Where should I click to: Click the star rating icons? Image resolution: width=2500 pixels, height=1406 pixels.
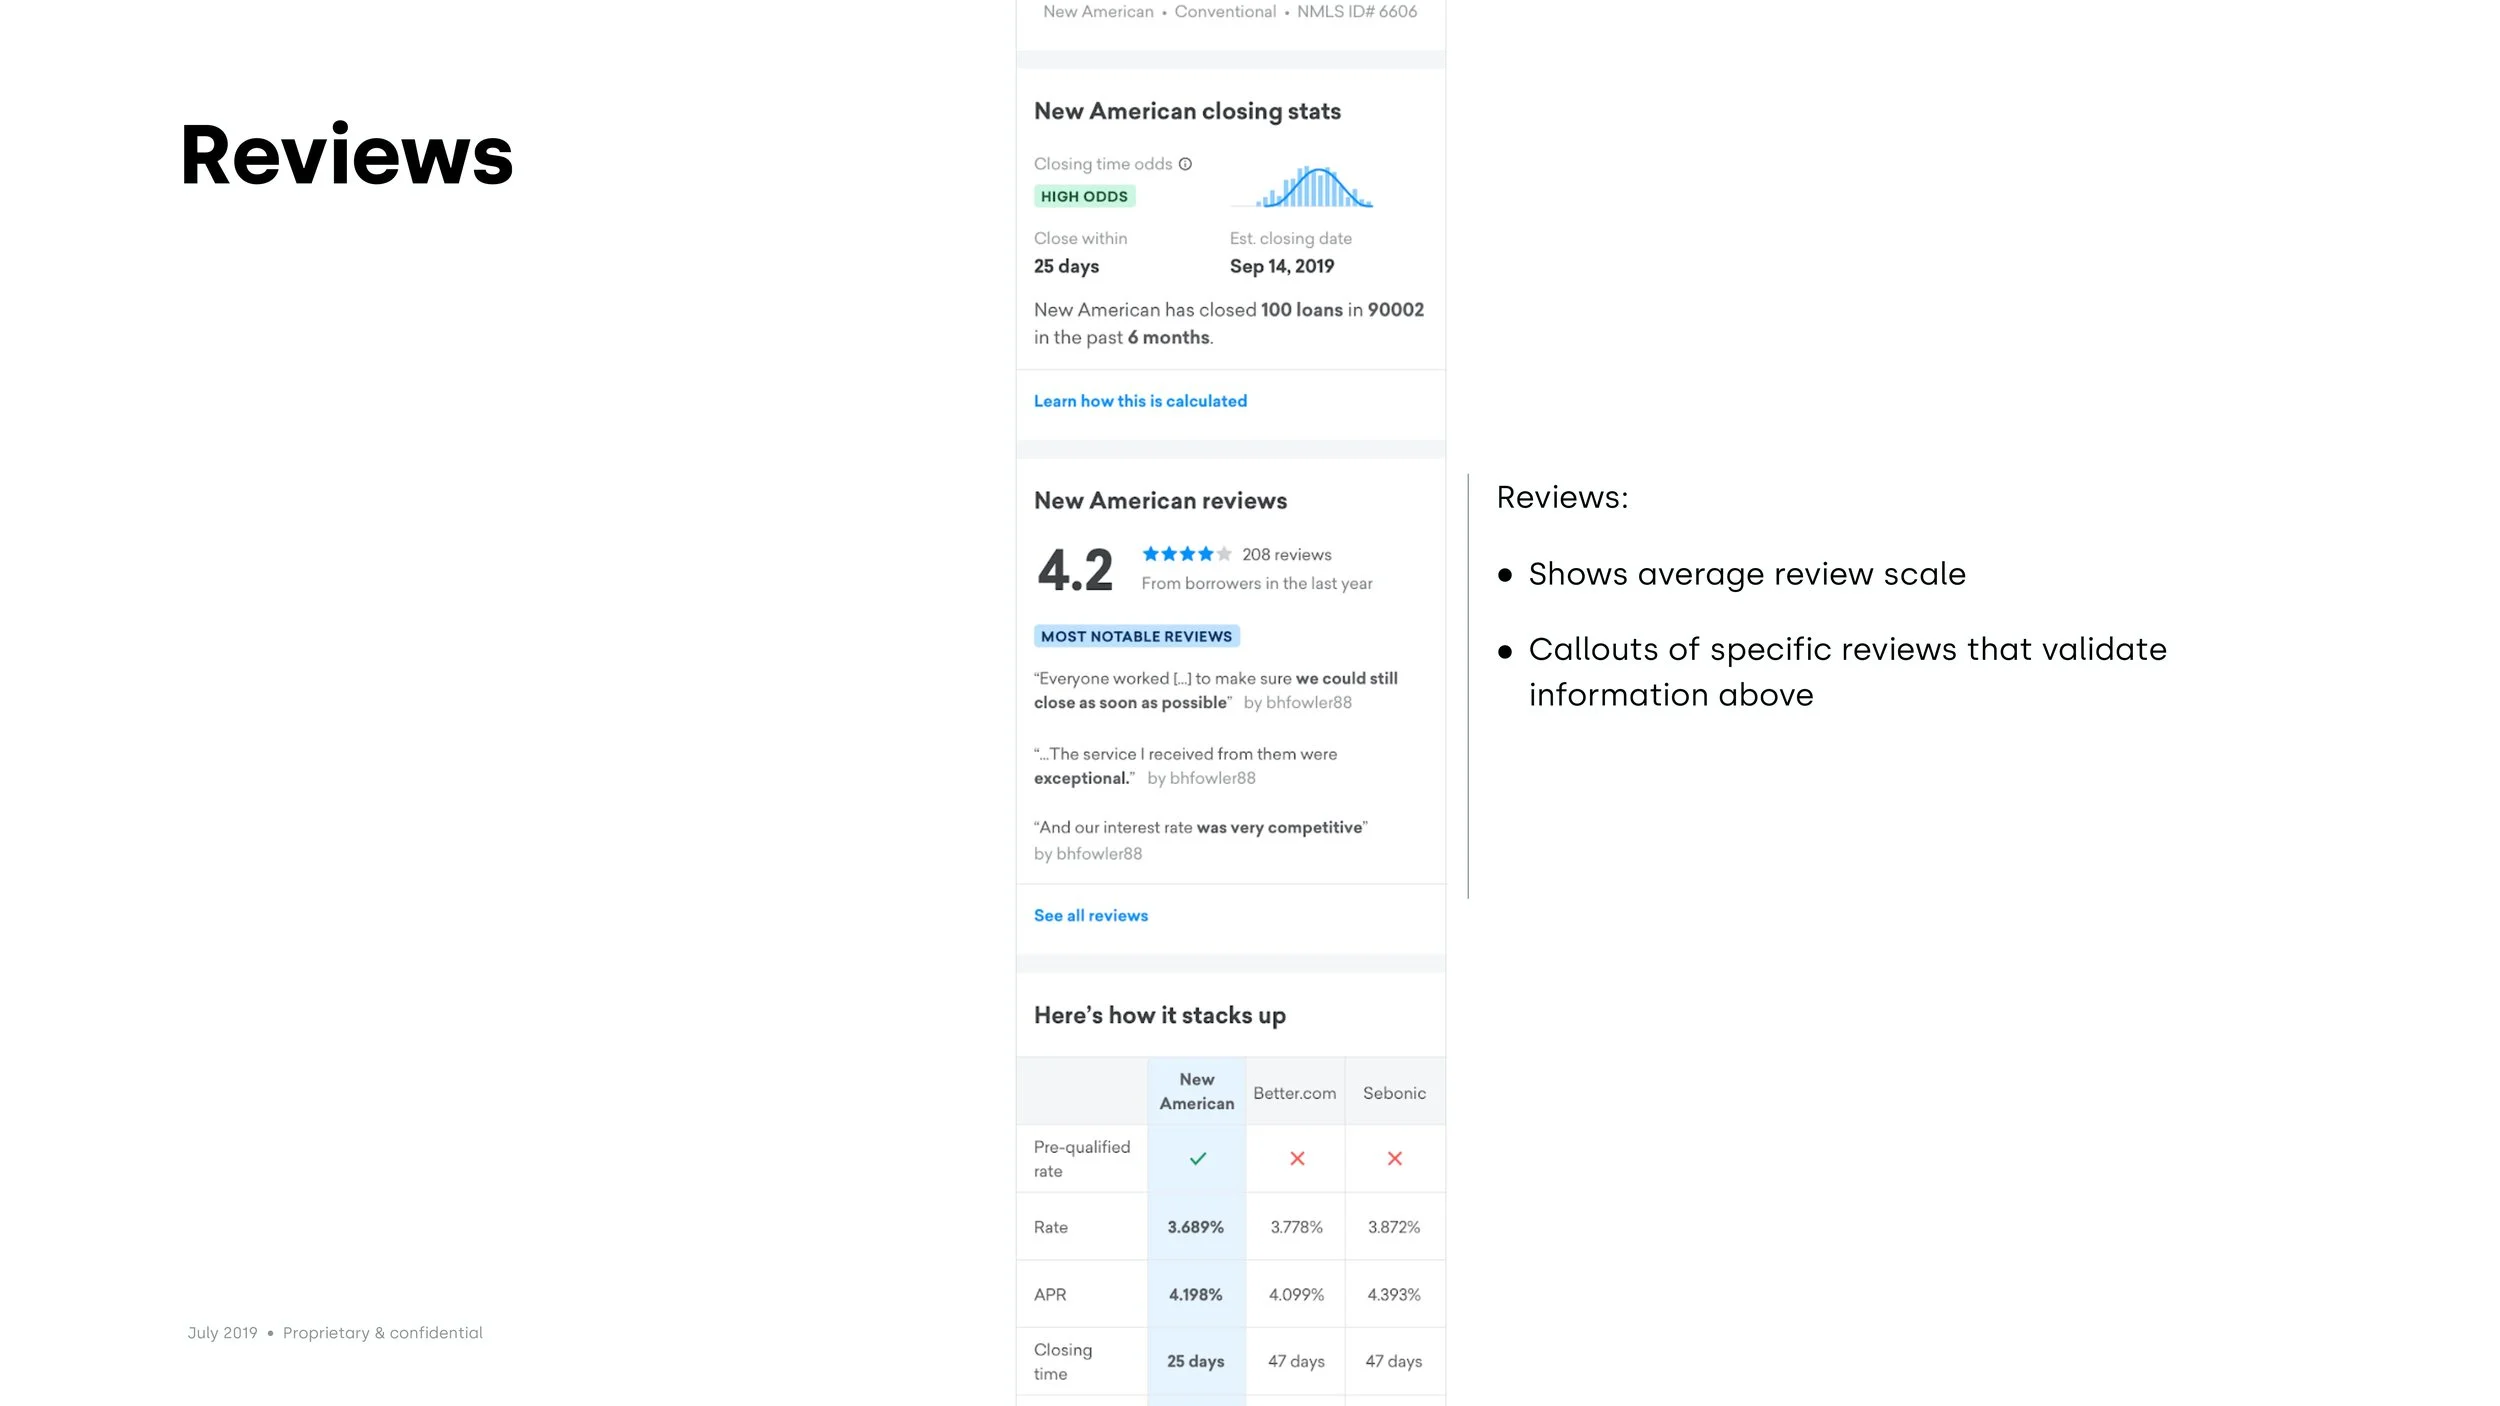[1186, 554]
